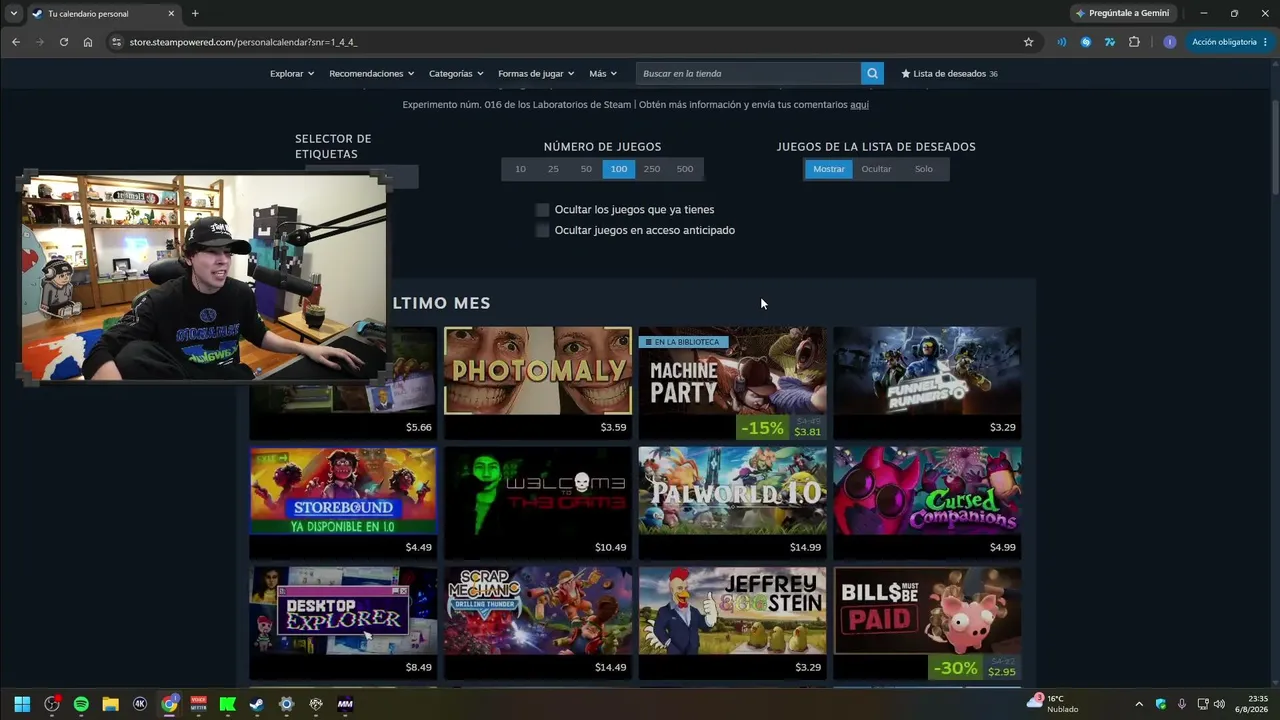Open the weather widget showing Nublado

(1053, 704)
